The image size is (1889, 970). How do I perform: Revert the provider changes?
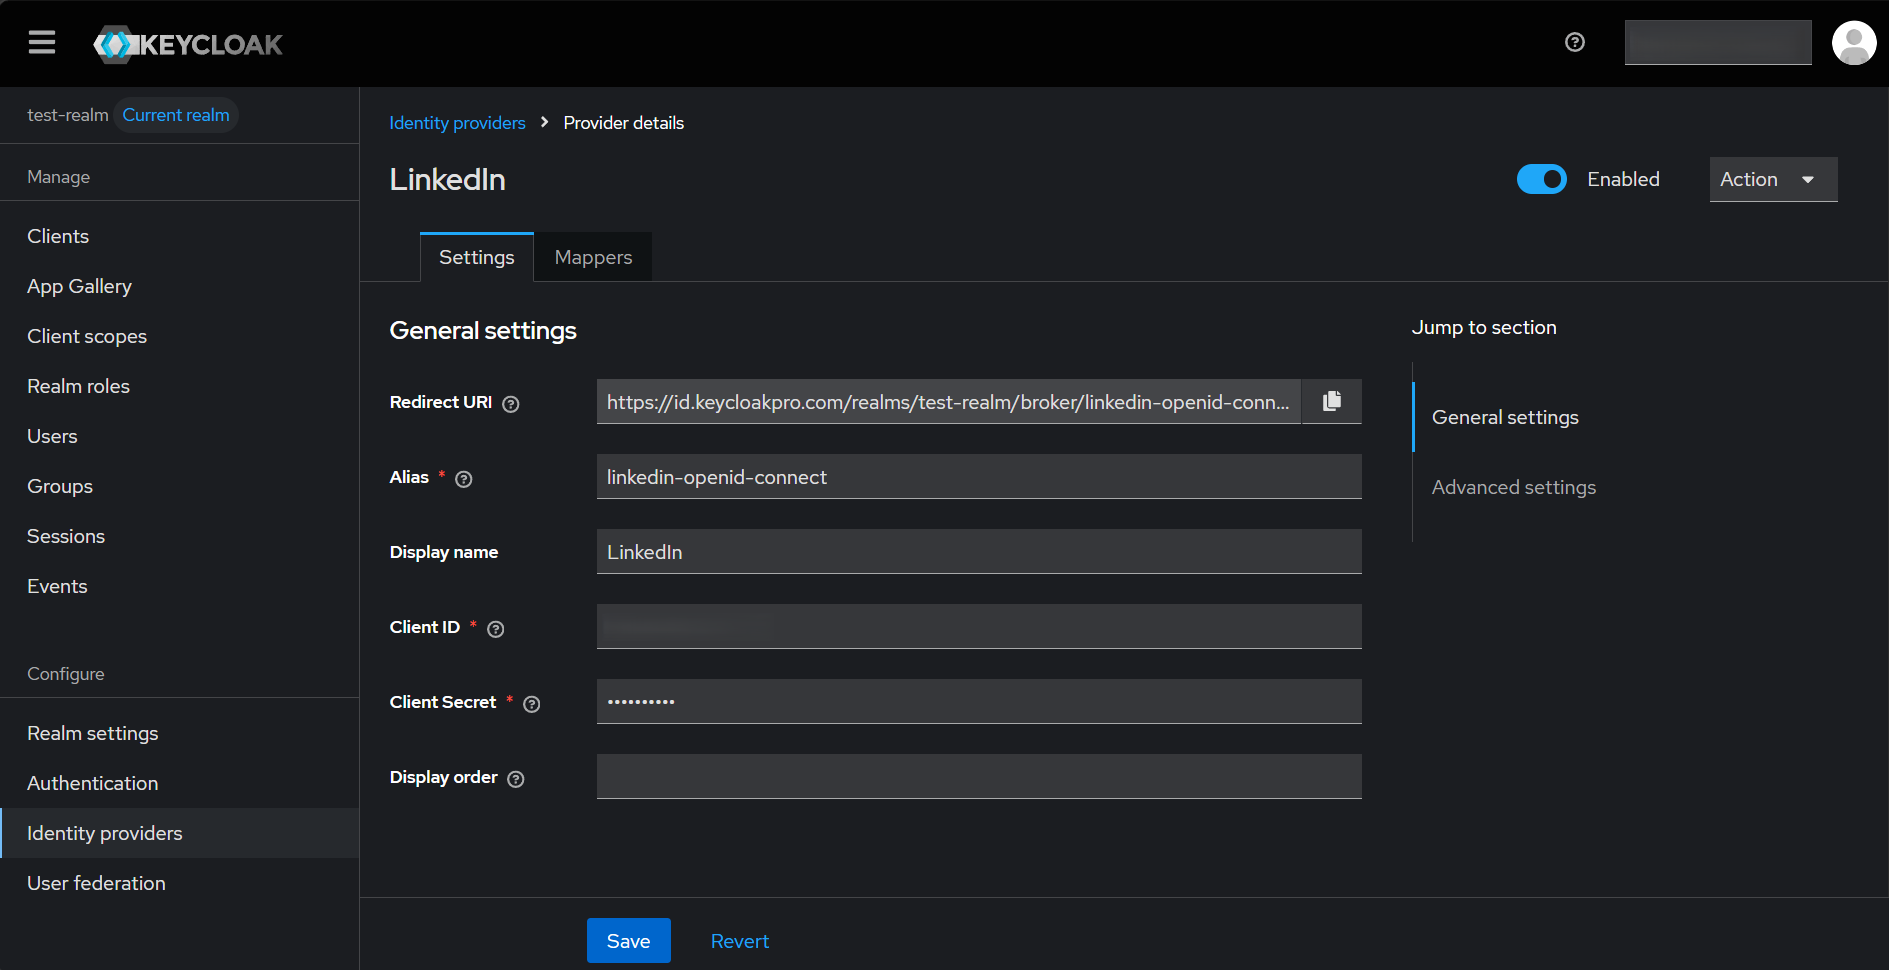(x=740, y=941)
